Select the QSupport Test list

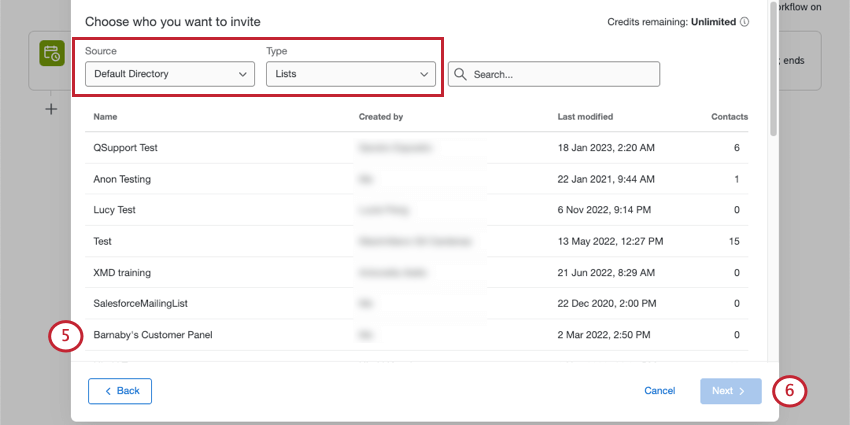click(126, 147)
